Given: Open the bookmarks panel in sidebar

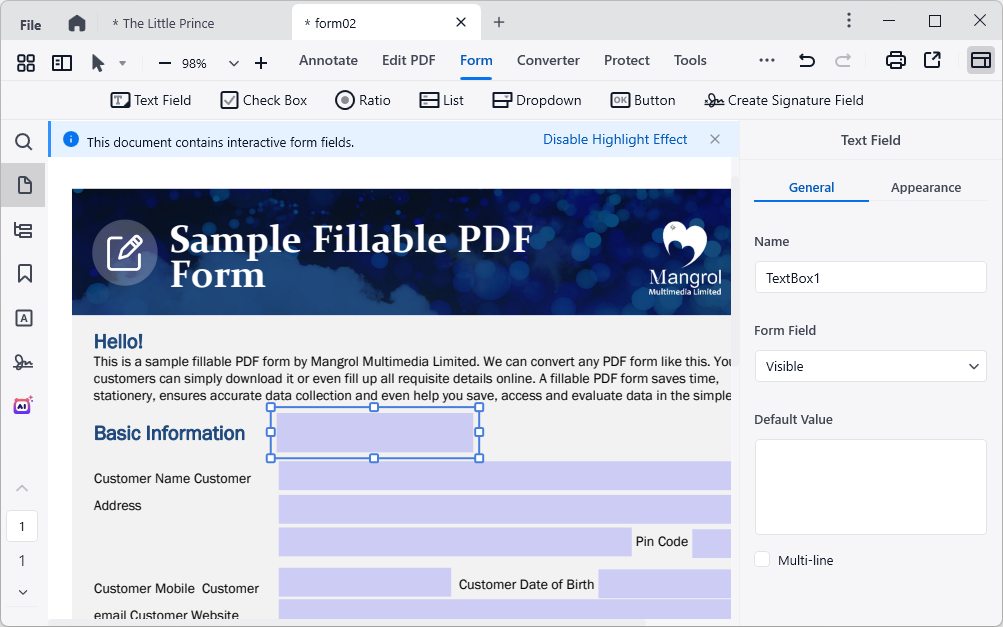Looking at the screenshot, I should pos(24,274).
